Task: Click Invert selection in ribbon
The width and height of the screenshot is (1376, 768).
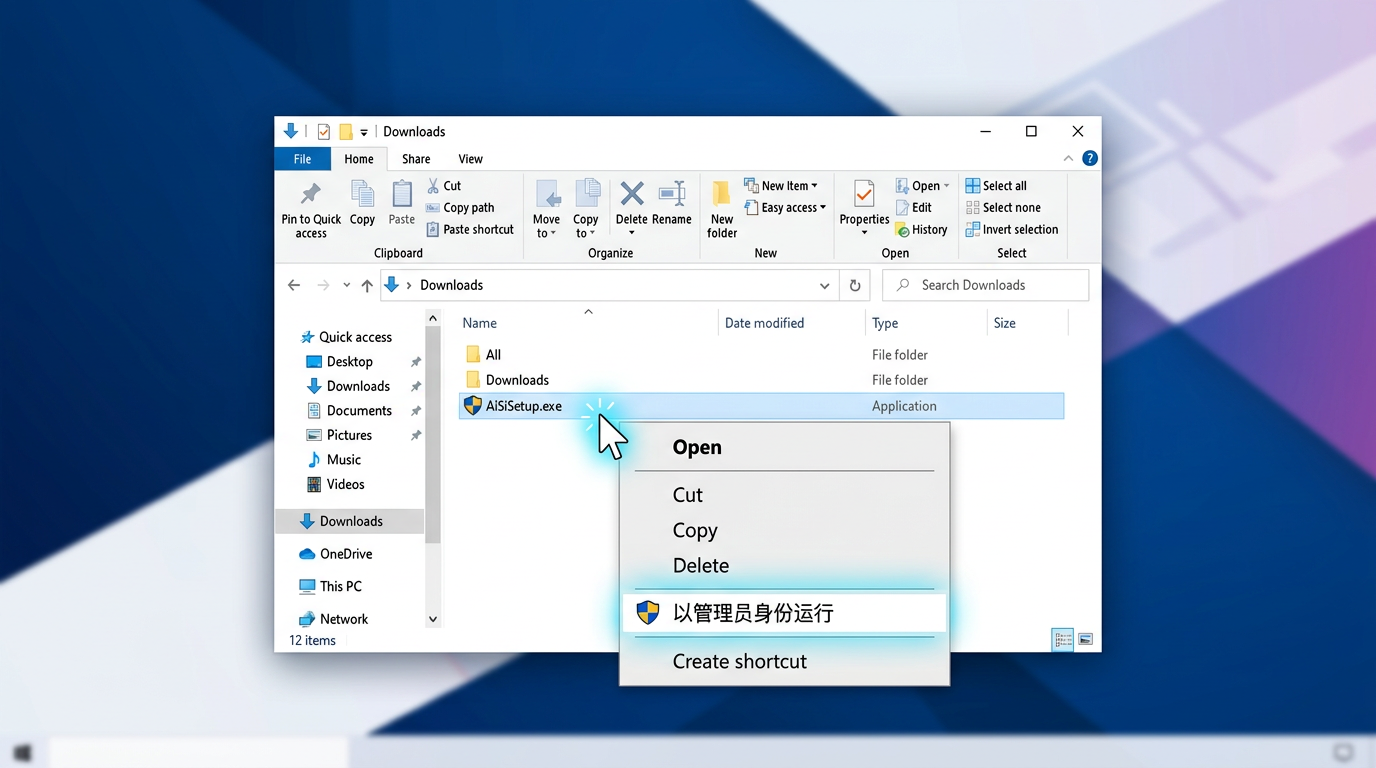Action: point(1012,230)
